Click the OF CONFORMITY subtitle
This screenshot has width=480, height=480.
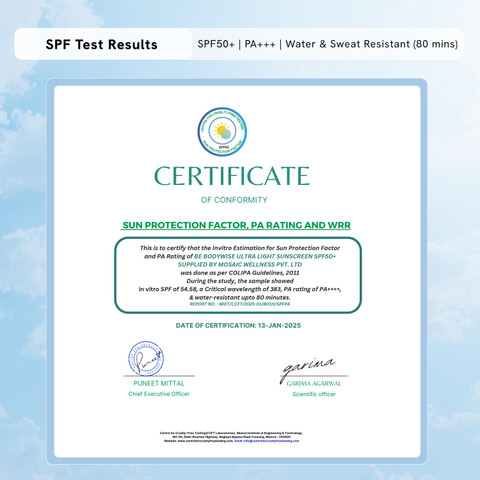(234, 200)
